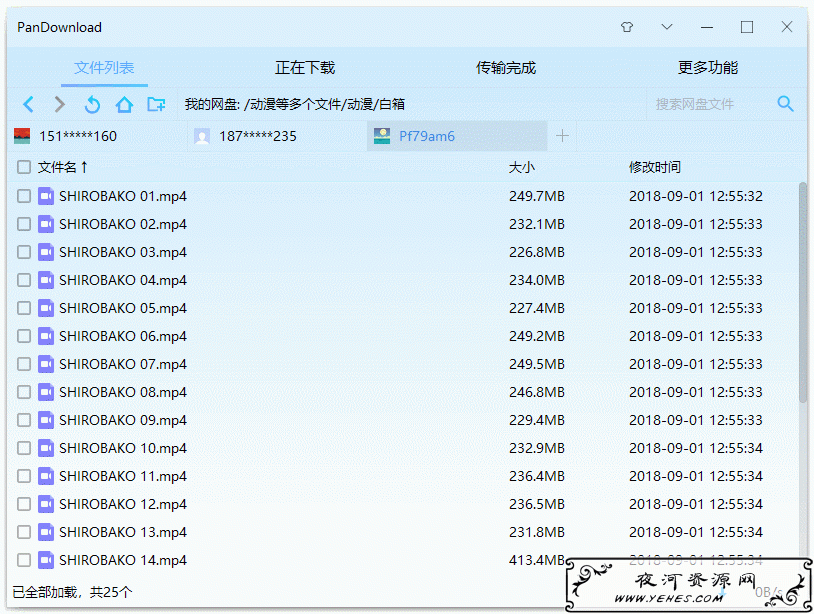This screenshot has width=814, height=614.
Task: Add a new account with plus icon
Action: click(562, 136)
